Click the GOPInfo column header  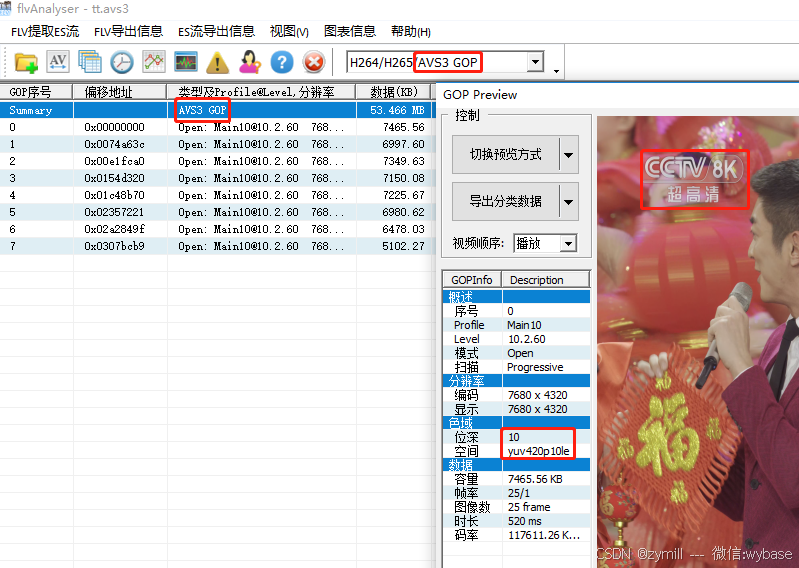click(x=472, y=280)
